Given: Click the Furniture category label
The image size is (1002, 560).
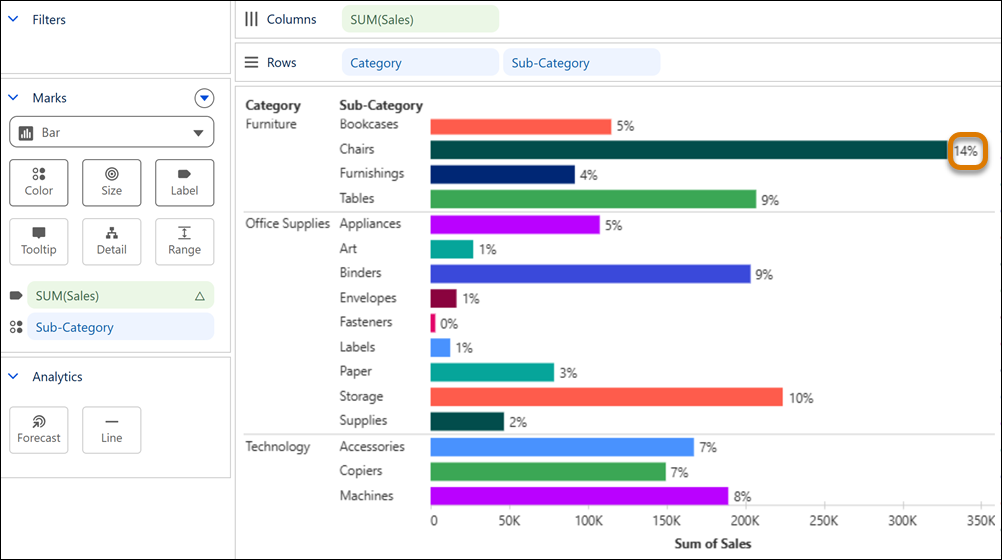Looking at the screenshot, I should pyautogui.click(x=271, y=124).
